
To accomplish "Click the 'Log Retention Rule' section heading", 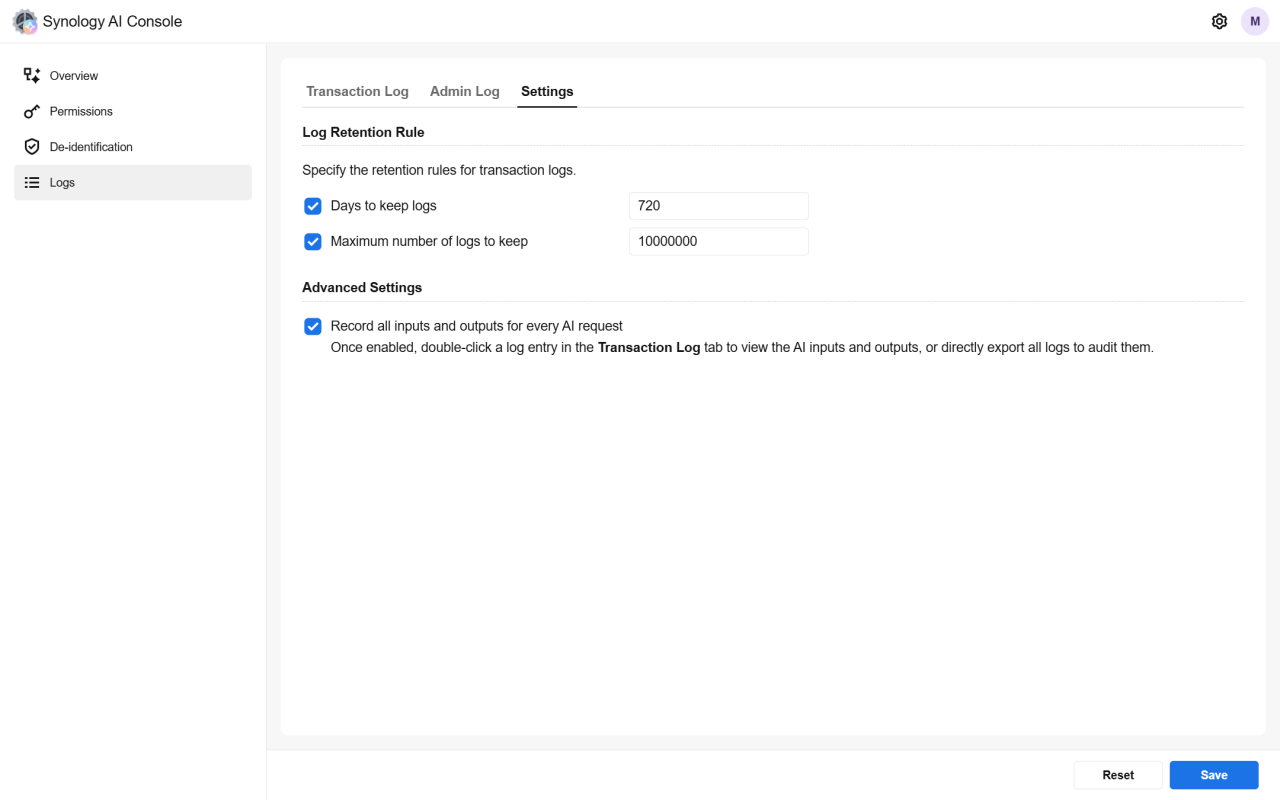I will coord(363,132).
